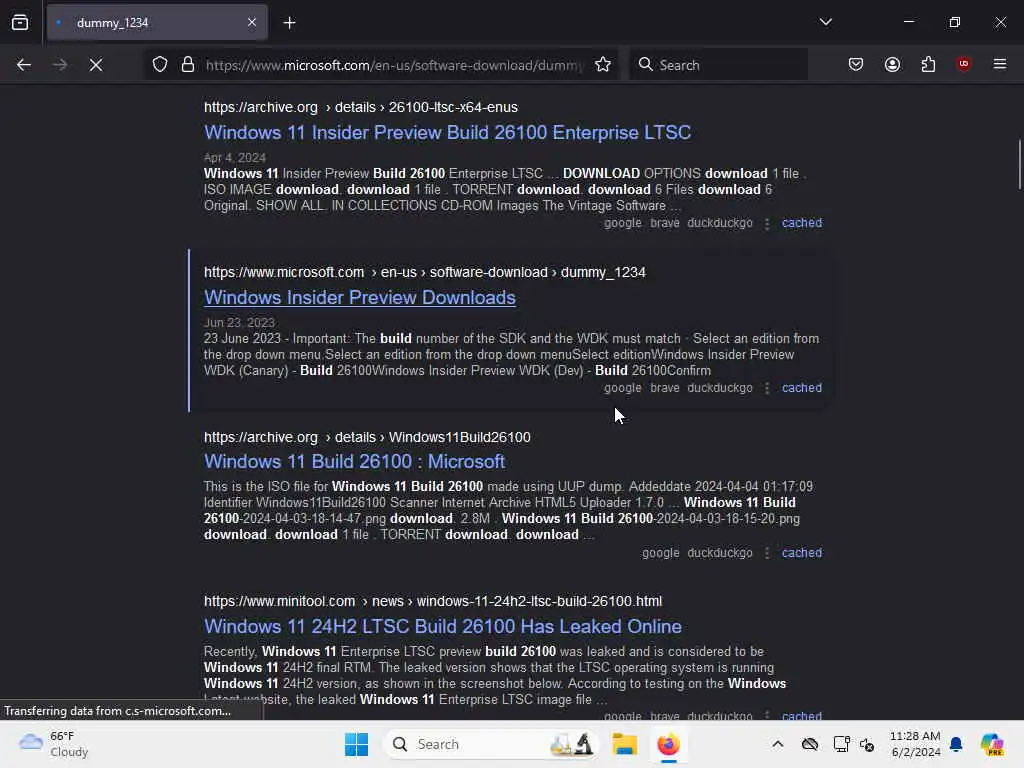The height and width of the screenshot is (768, 1024).
Task: Open Windows 11 Build 26100 : Microsoft link
Action: point(354,462)
